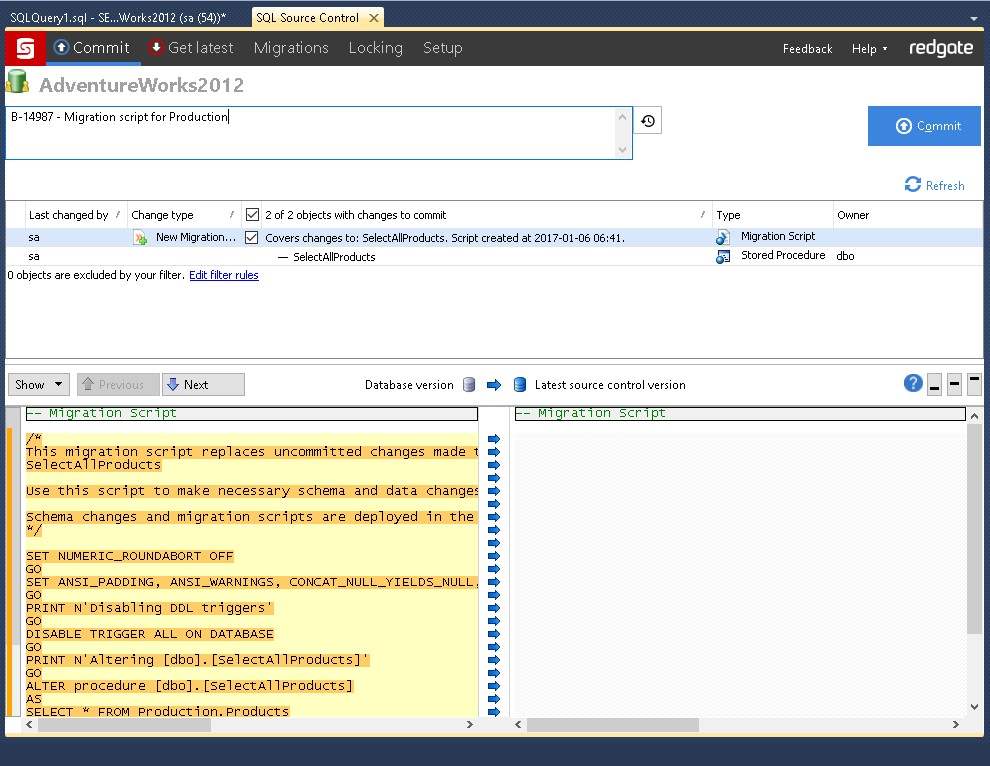Click the New Migration change type icon

pyautogui.click(x=141, y=238)
